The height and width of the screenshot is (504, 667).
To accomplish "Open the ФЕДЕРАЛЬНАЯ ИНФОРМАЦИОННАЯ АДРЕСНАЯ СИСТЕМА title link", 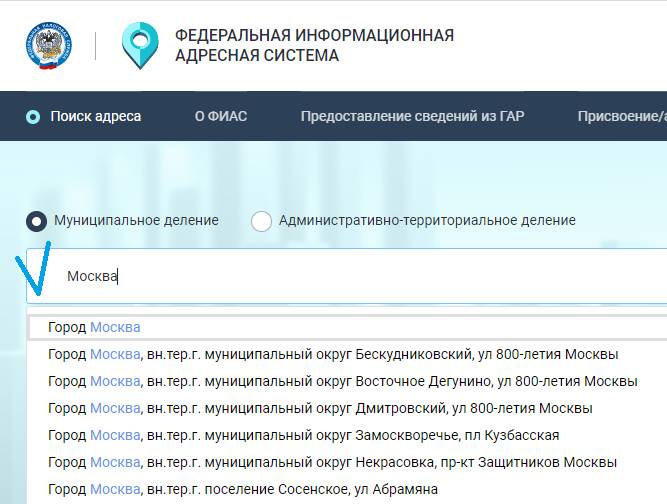I will click(x=314, y=46).
